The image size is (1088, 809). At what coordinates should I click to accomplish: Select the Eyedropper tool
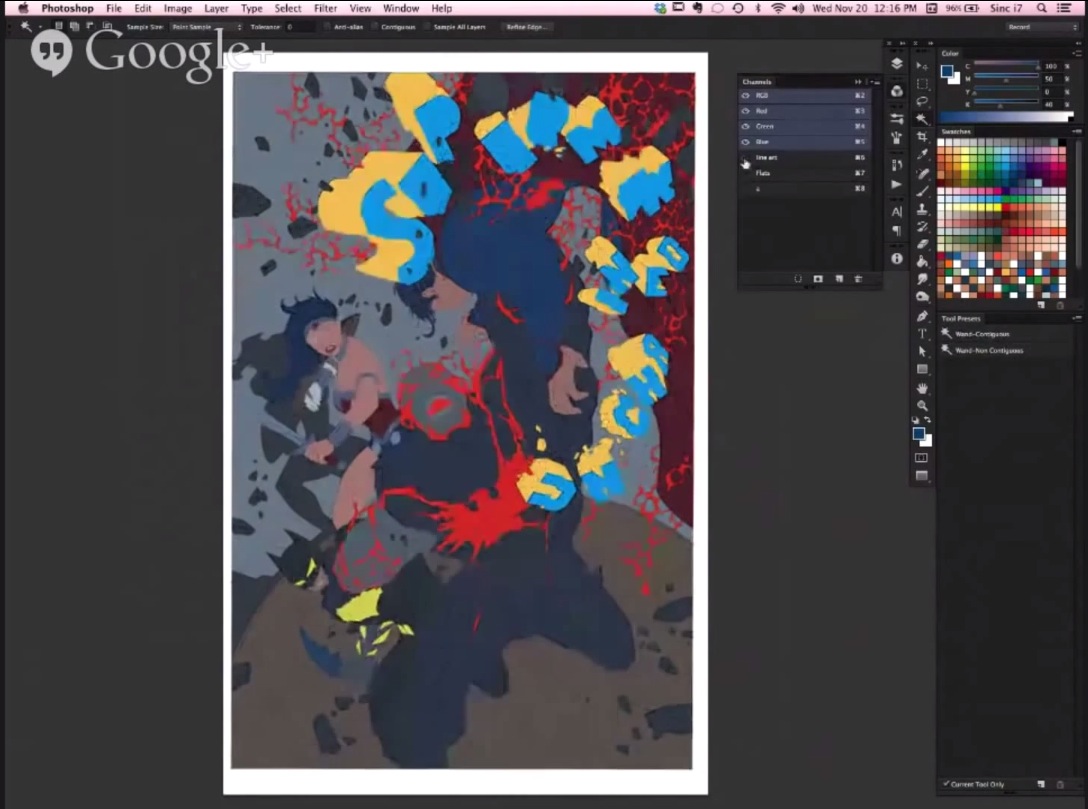(922, 155)
